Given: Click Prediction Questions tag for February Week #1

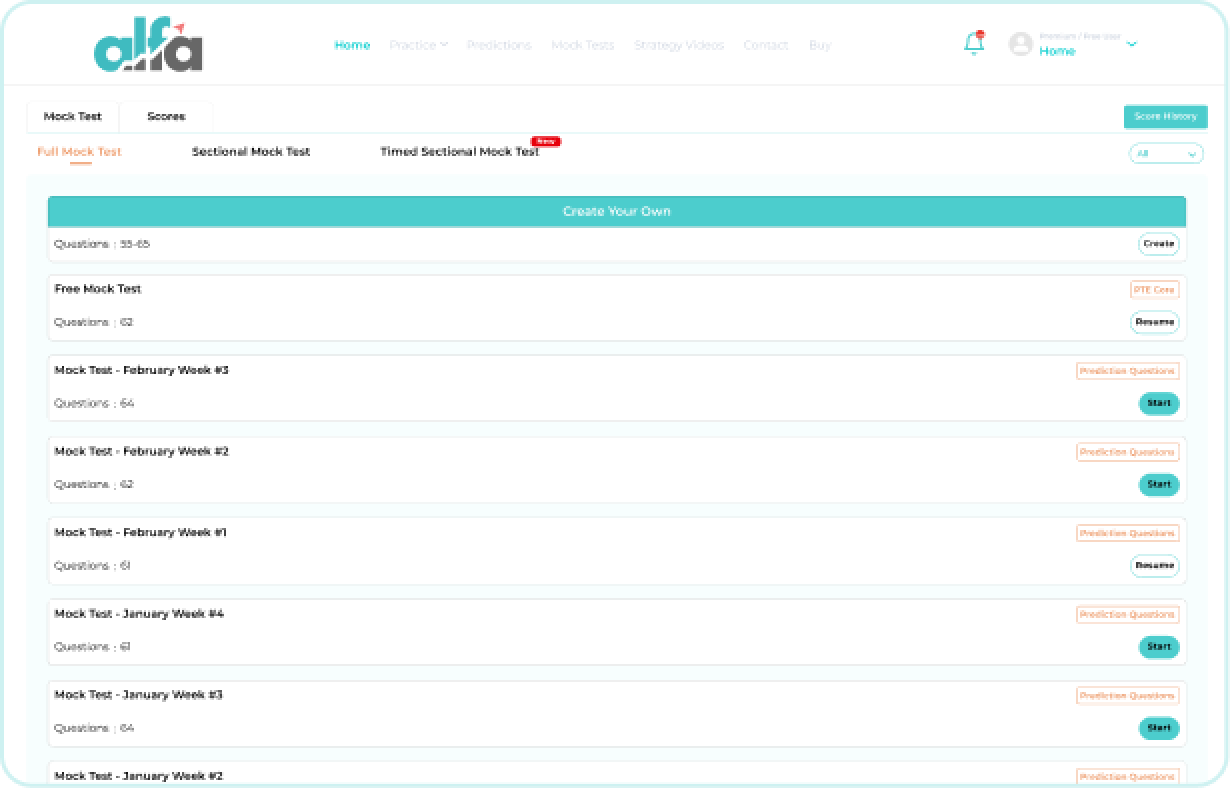Looking at the screenshot, I should point(1127,533).
